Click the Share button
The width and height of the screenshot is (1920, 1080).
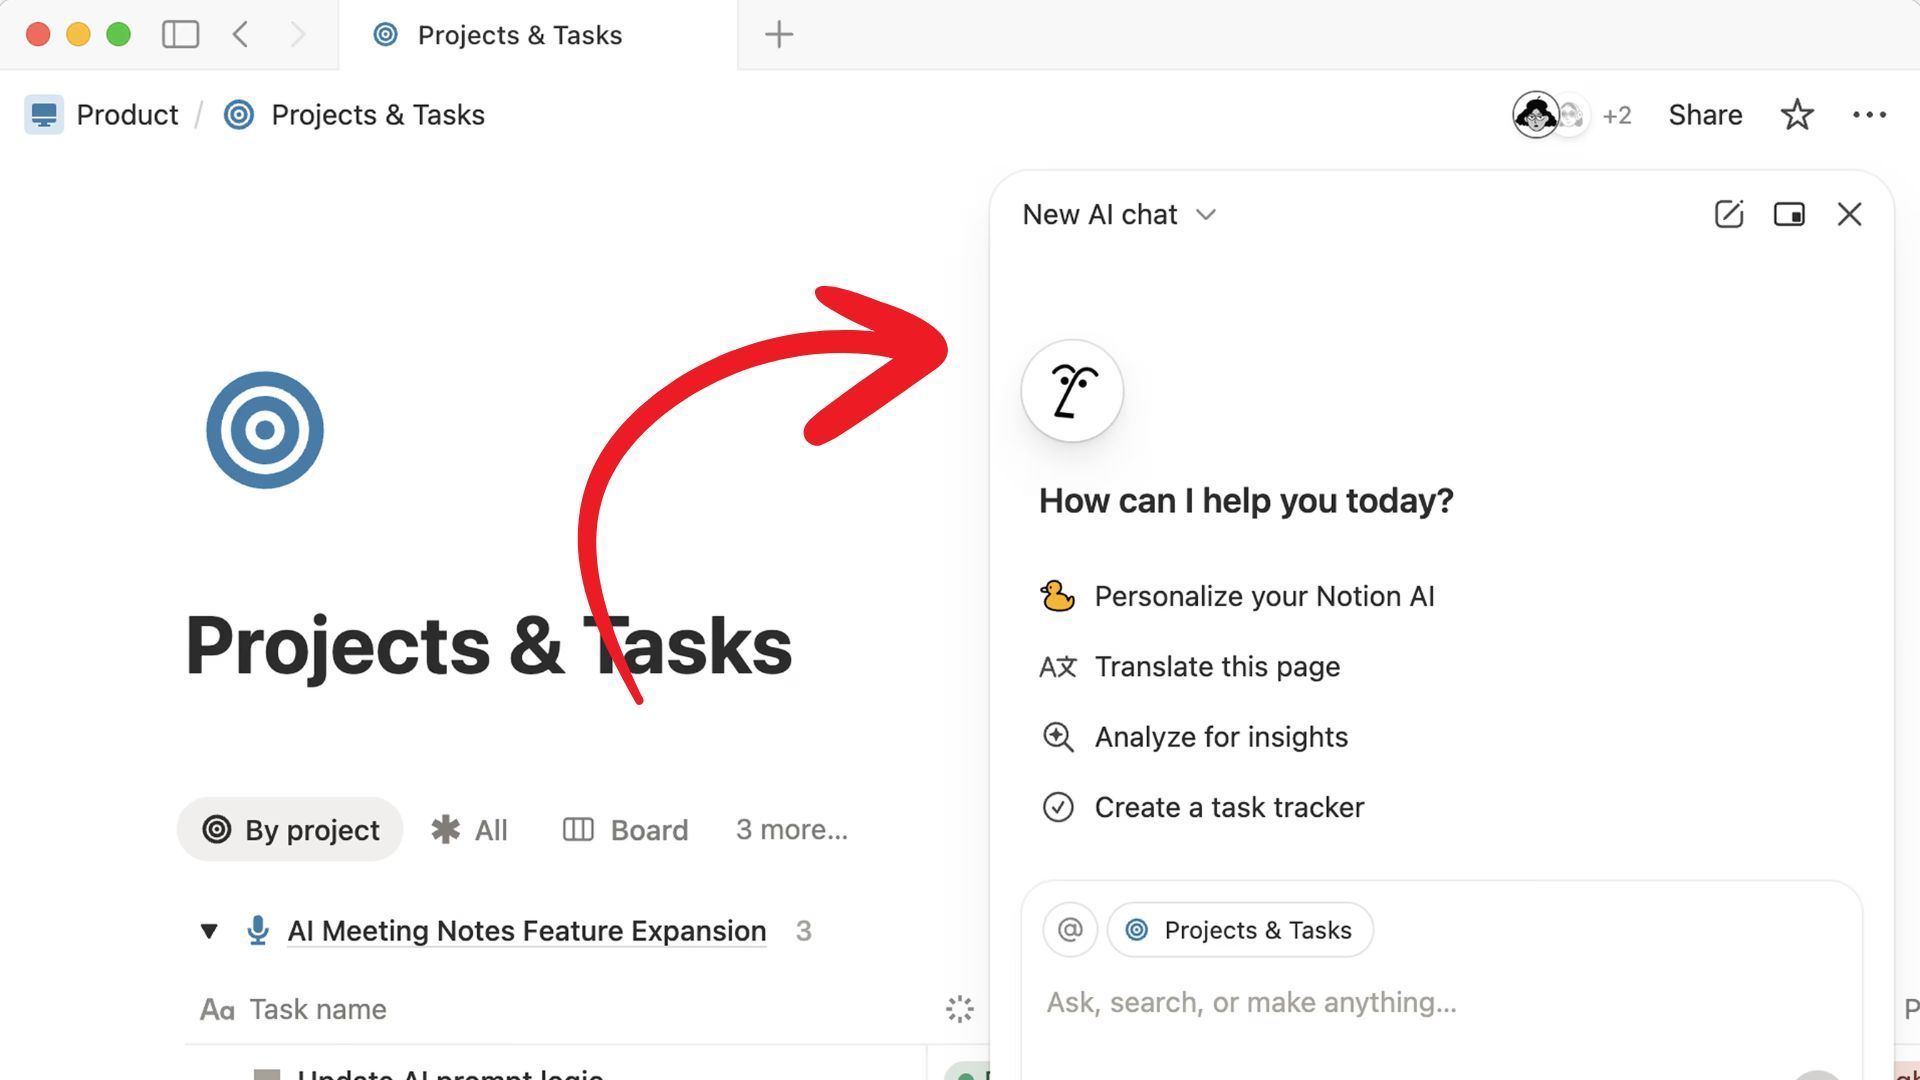(1704, 115)
